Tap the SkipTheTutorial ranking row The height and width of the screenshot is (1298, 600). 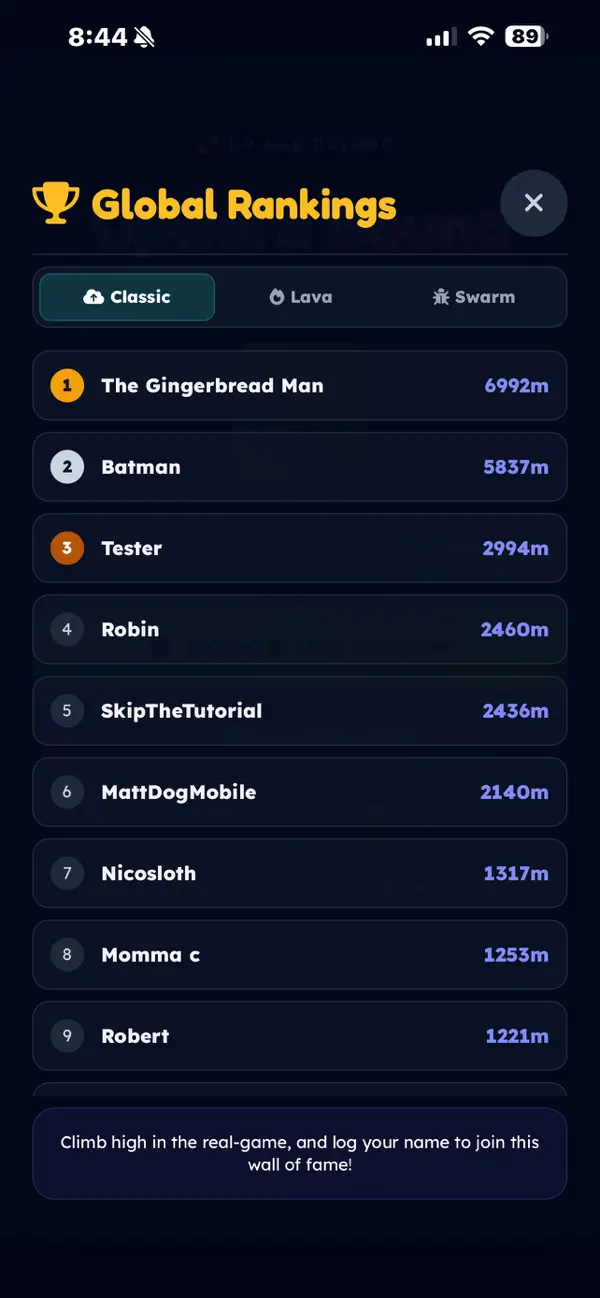[300, 711]
